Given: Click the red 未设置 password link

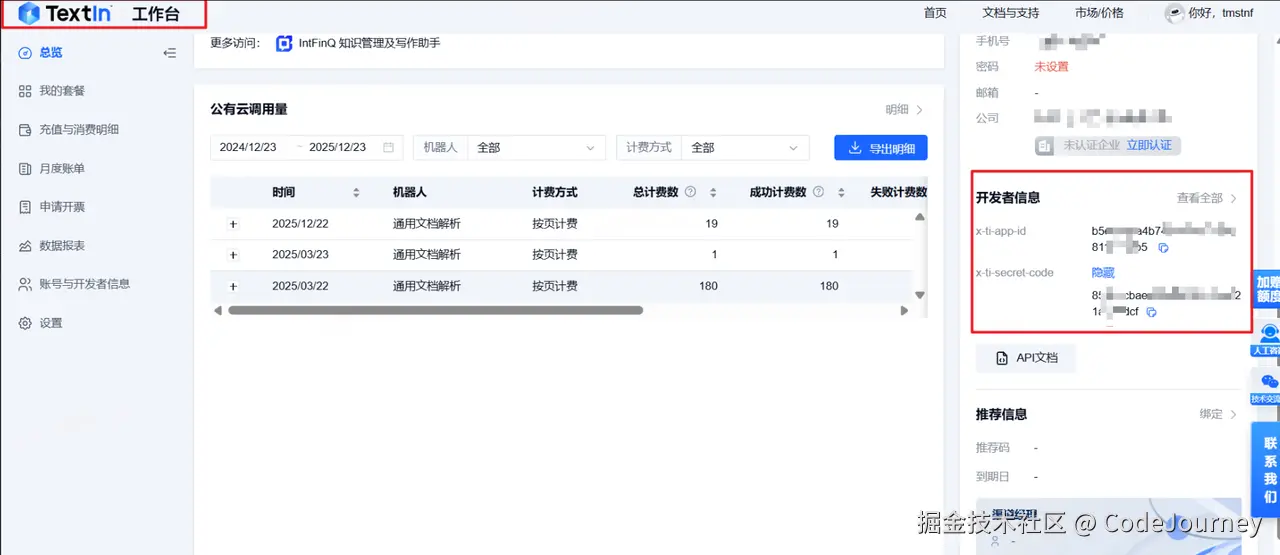Looking at the screenshot, I should point(1051,67).
